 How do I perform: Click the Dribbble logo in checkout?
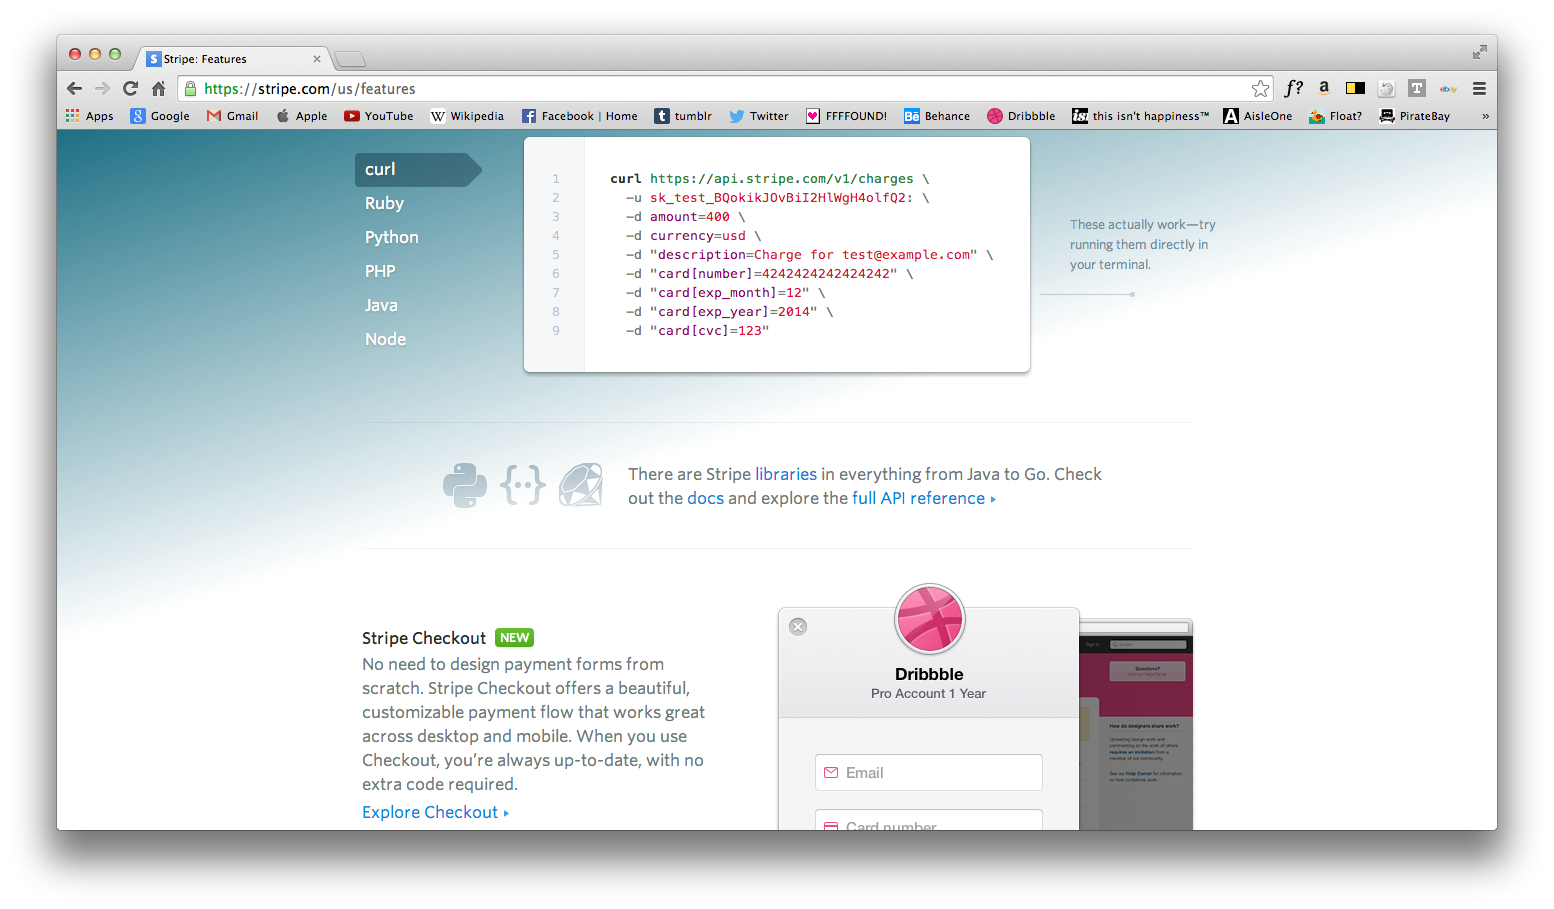(x=929, y=619)
